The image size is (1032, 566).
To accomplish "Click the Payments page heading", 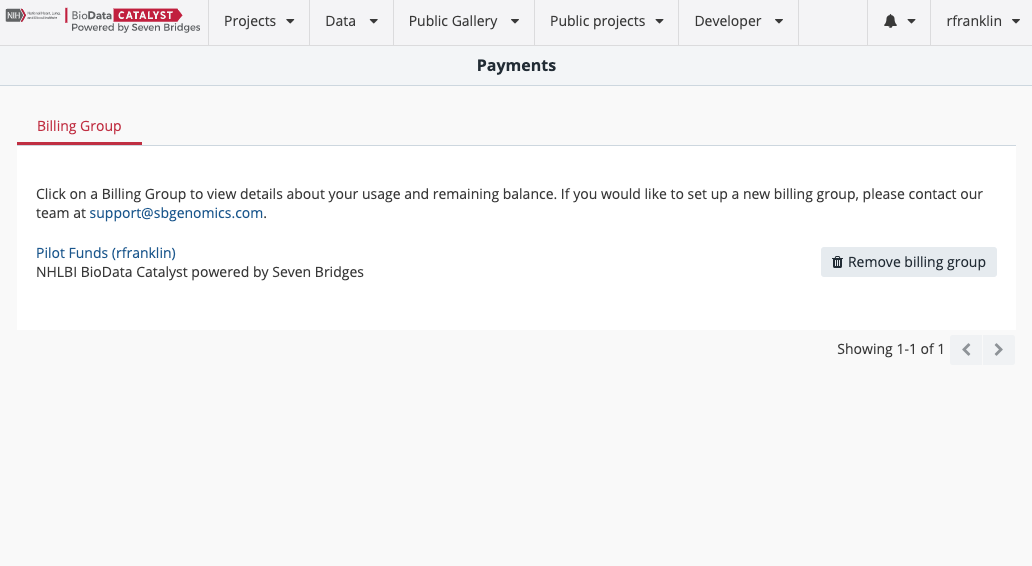I will pos(516,65).
